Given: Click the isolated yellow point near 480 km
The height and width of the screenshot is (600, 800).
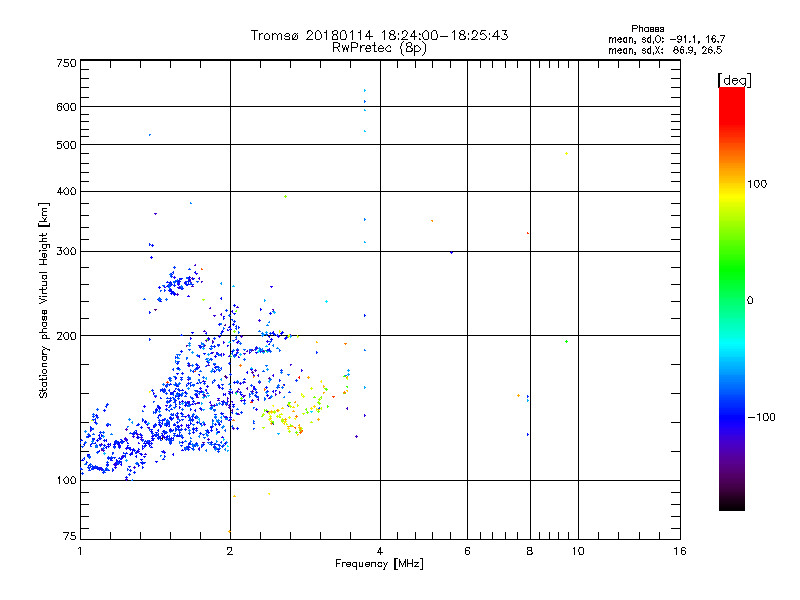Looking at the screenshot, I should click(x=566, y=154).
